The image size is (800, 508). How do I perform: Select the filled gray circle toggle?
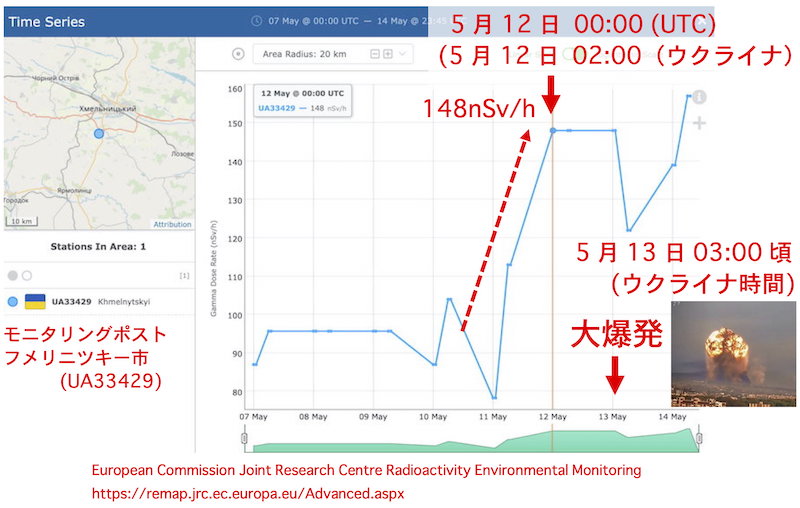[x=13, y=275]
